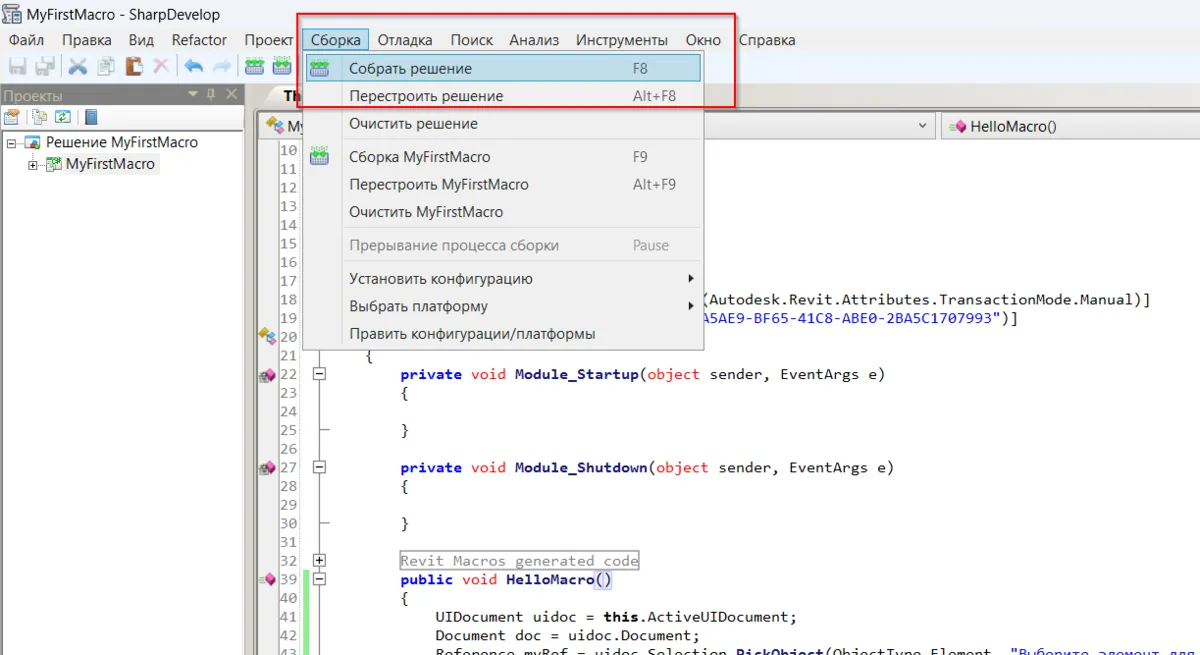
Task: Open the Поиск menu
Action: (x=471, y=40)
